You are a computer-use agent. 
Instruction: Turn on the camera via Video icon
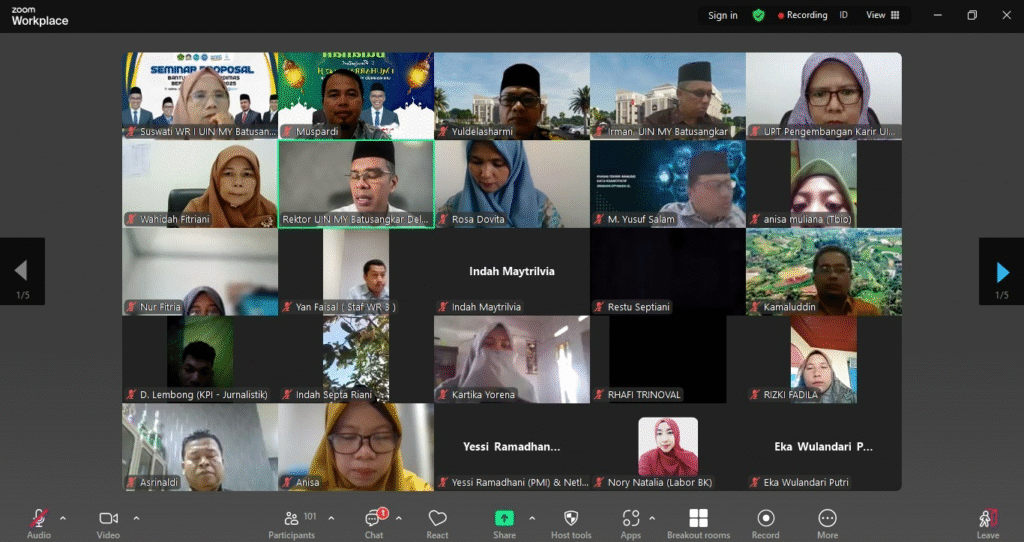[x=108, y=518]
